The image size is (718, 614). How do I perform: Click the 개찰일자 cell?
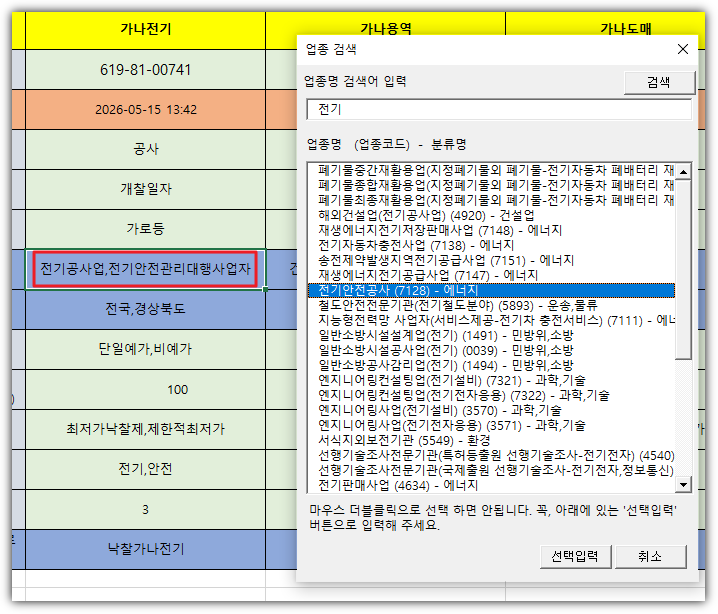coord(146,189)
